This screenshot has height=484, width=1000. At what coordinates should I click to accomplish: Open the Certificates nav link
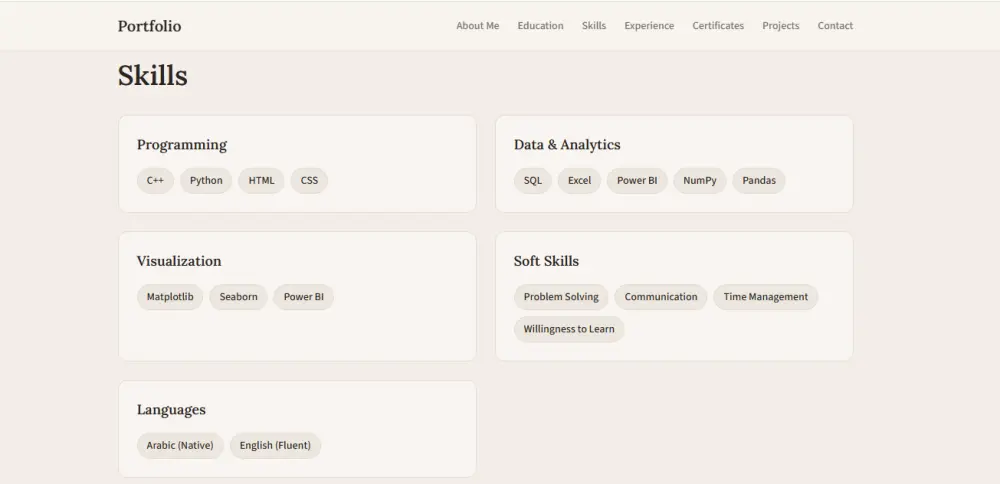(718, 26)
